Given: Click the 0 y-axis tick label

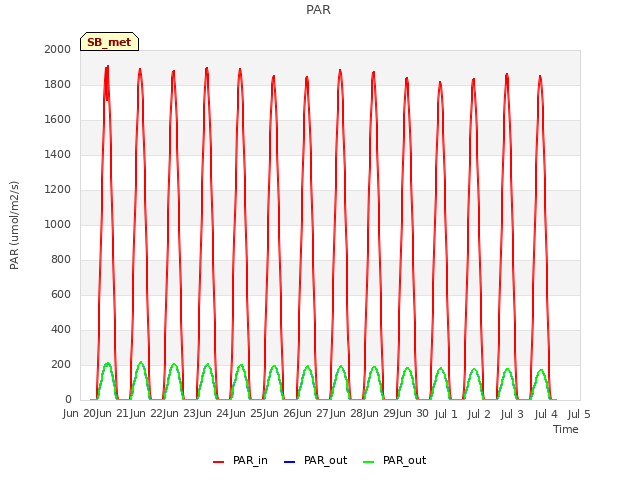Looking at the screenshot, I should (x=68, y=400).
